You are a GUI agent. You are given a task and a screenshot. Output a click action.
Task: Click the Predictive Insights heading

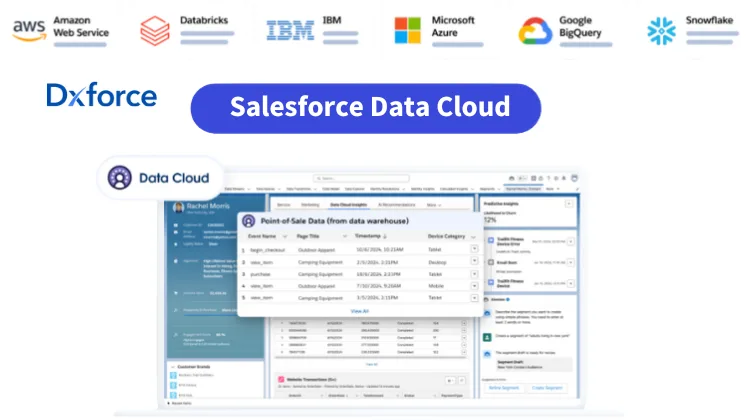click(501, 204)
